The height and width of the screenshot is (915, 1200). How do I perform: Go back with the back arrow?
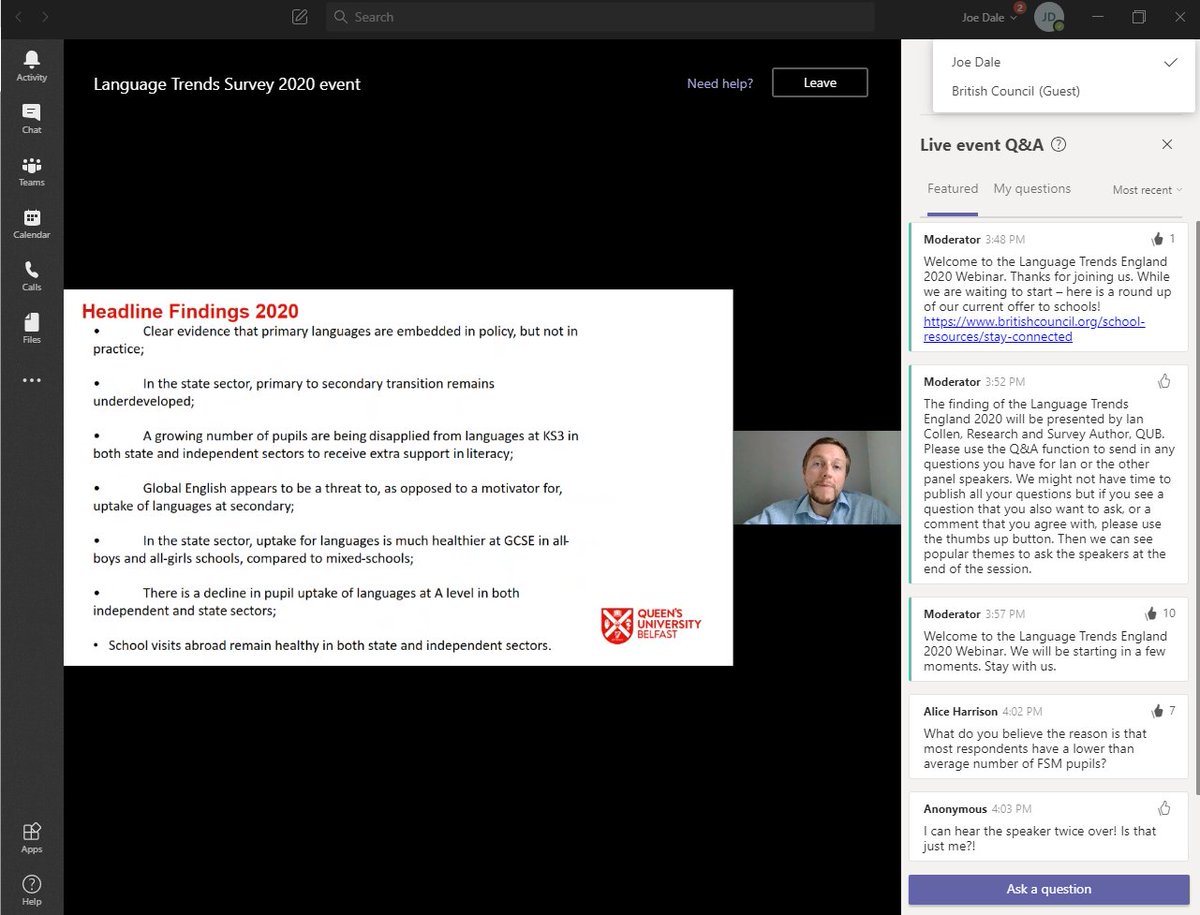pyautogui.click(x=18, y=17)
